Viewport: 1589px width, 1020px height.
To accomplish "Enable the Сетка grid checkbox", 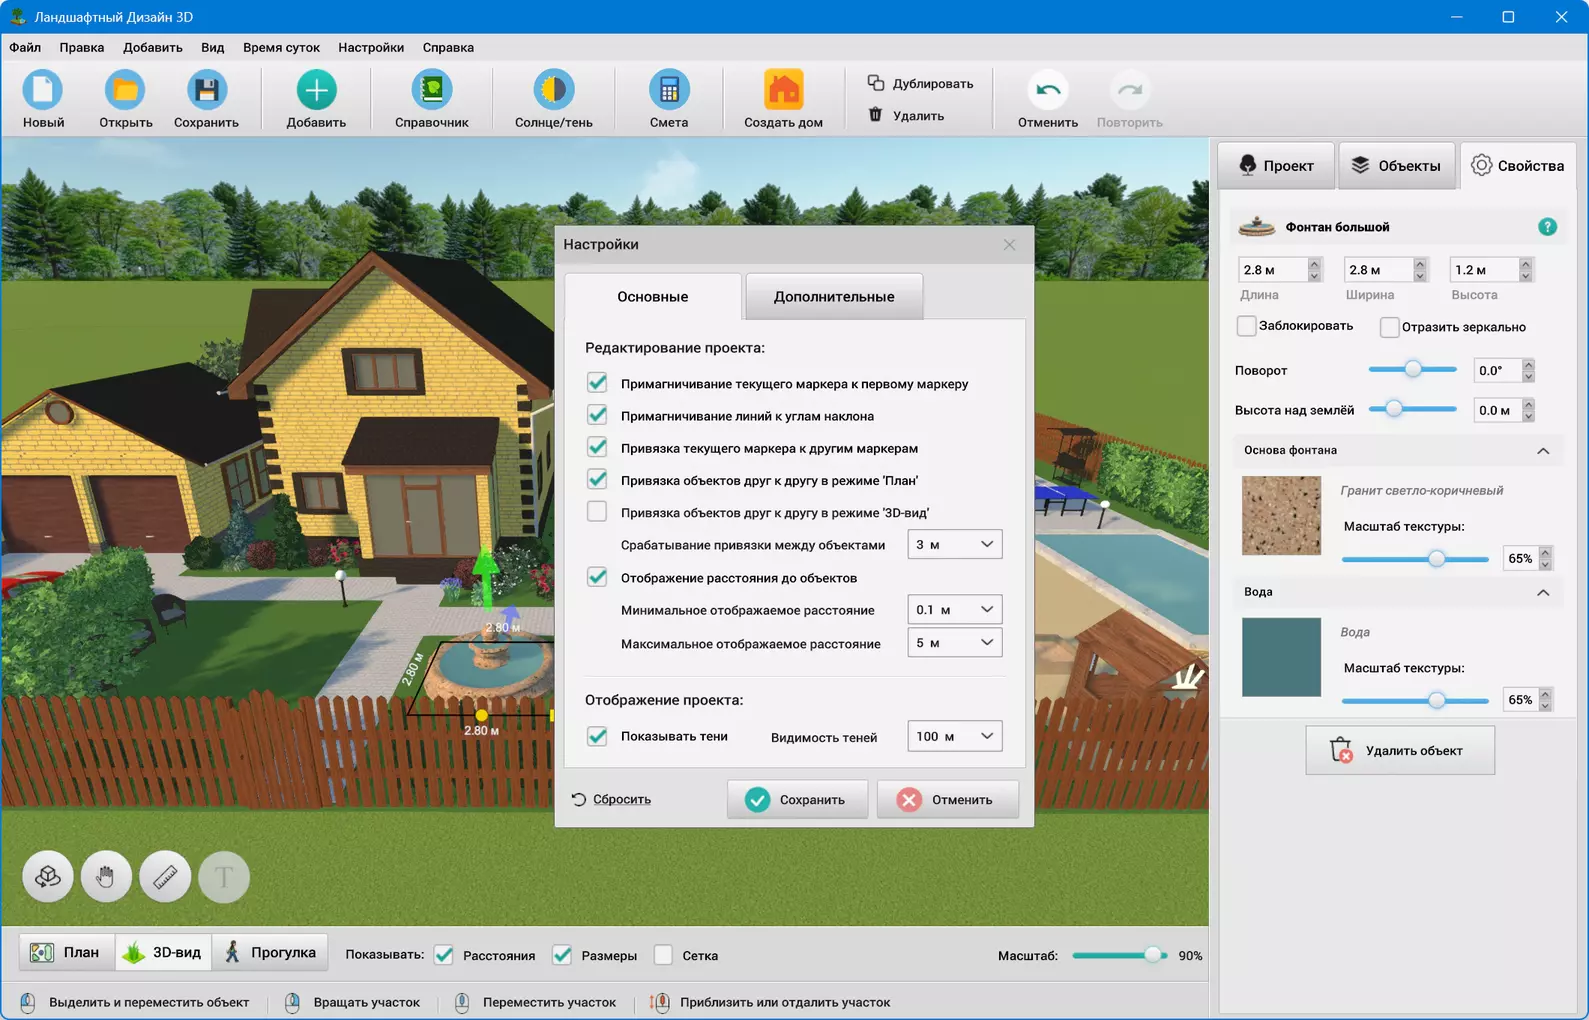I will click(663, 955).
